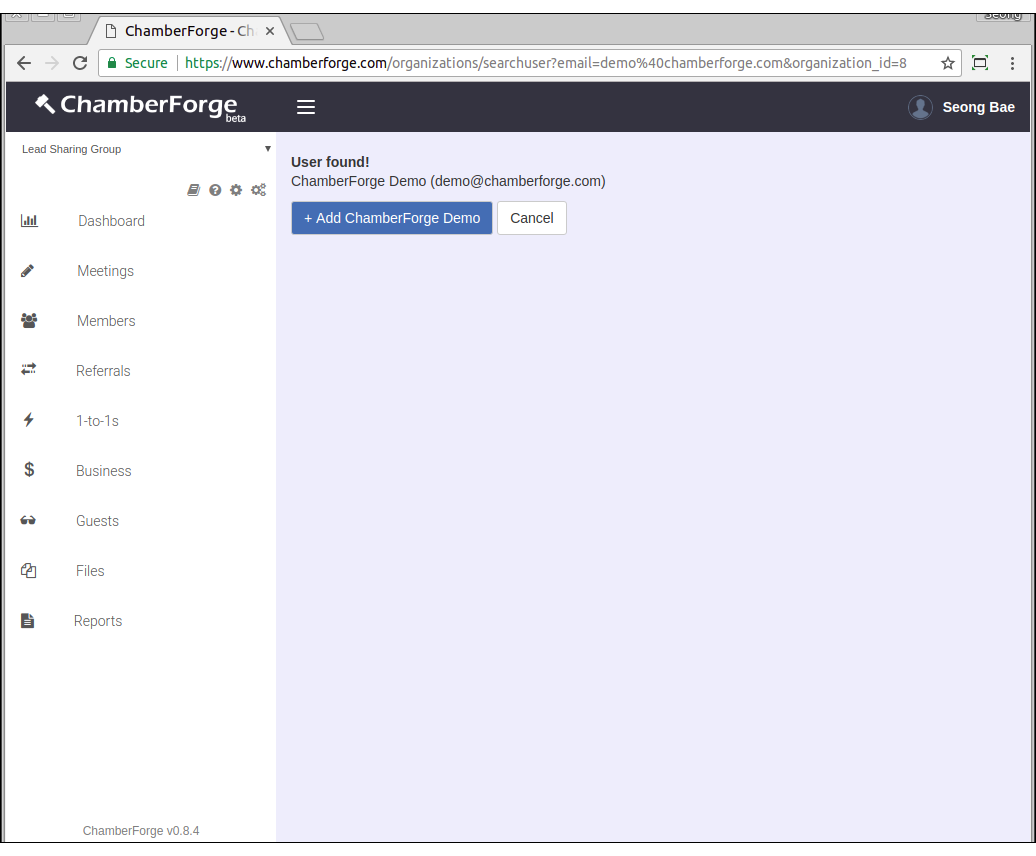Click the help question mark icon
The height and width of the screenshot is (856, 1036).
(x=215, y=190)
